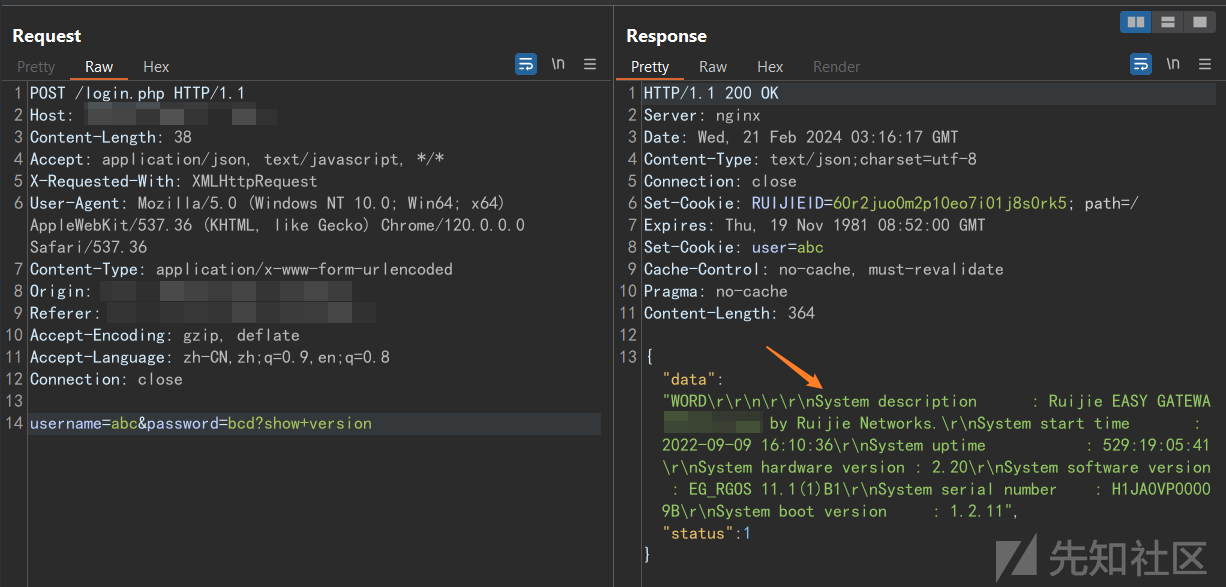Open Raw tab in Request panel
Viewport: 1226px width, 587px height.
[x=99, y=67]
